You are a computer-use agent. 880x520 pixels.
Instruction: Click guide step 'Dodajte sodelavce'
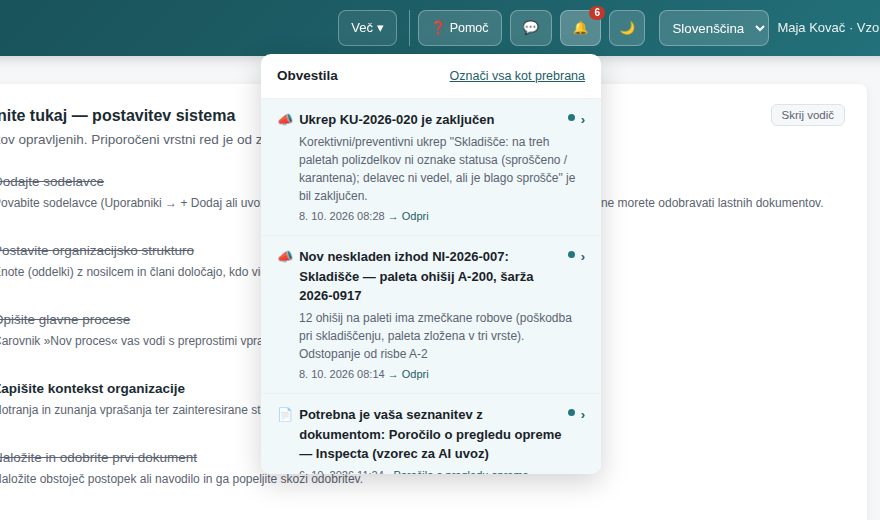pos(51,182)
